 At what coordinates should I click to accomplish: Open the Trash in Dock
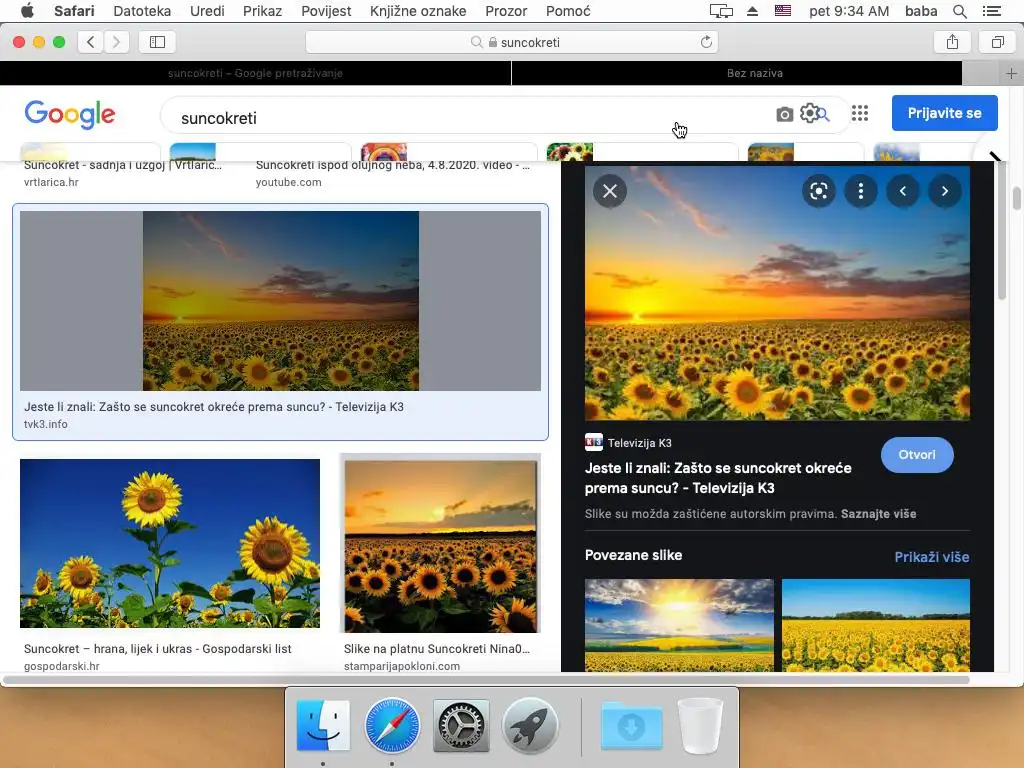700,726
